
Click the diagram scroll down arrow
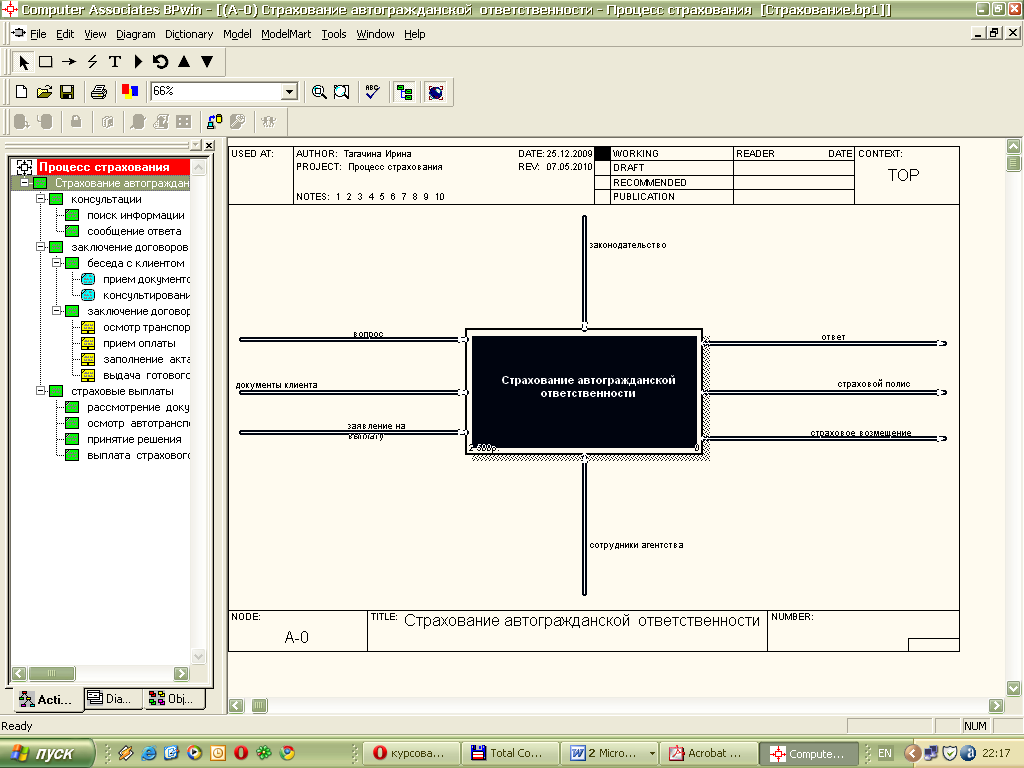tap(1014, 688)
